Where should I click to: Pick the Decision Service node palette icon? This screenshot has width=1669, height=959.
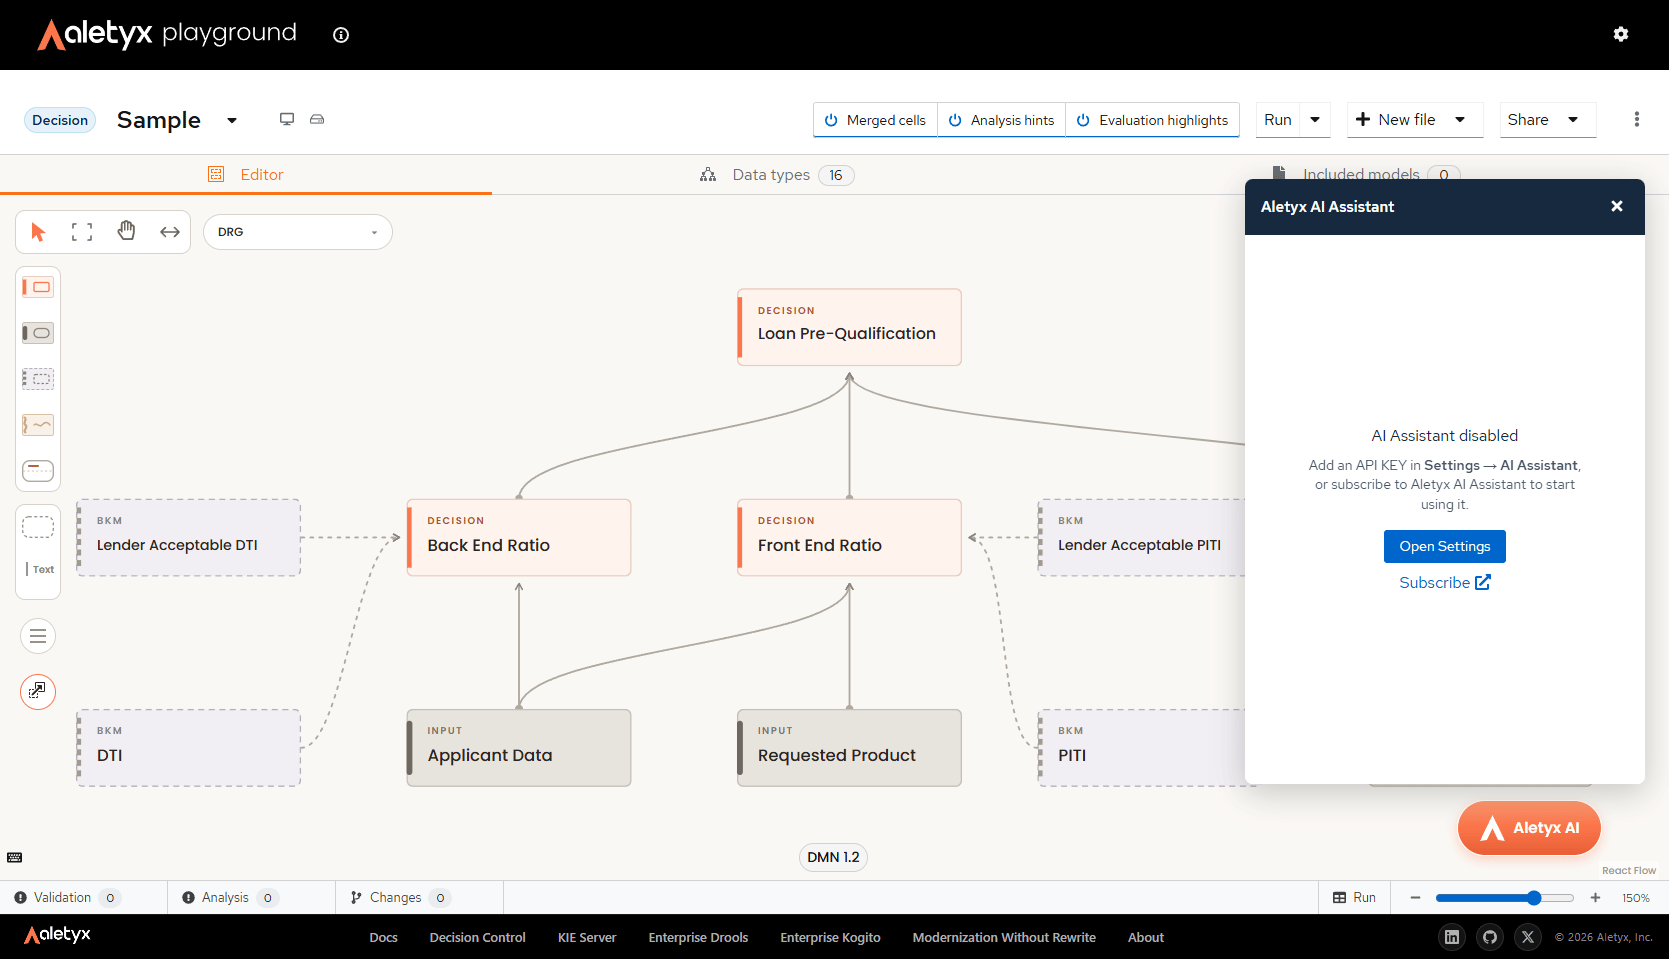(x=38, y=471)
